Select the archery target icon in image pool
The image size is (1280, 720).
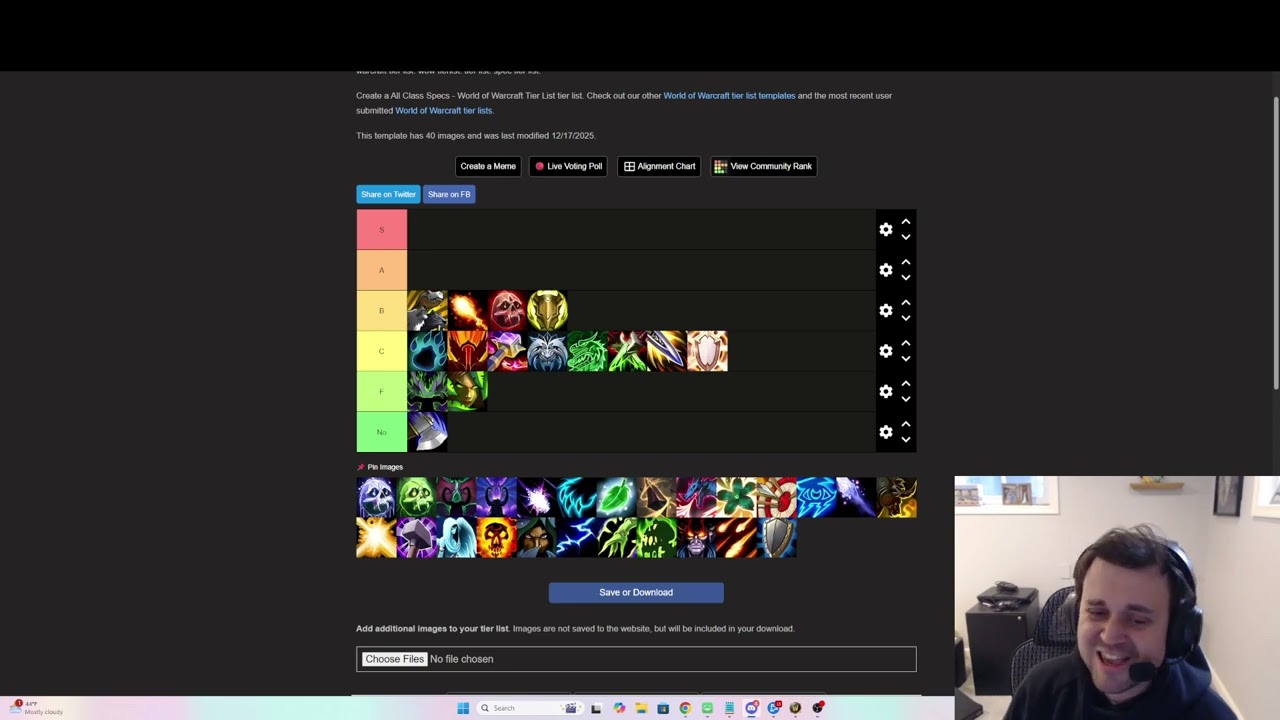pos(776,497)
